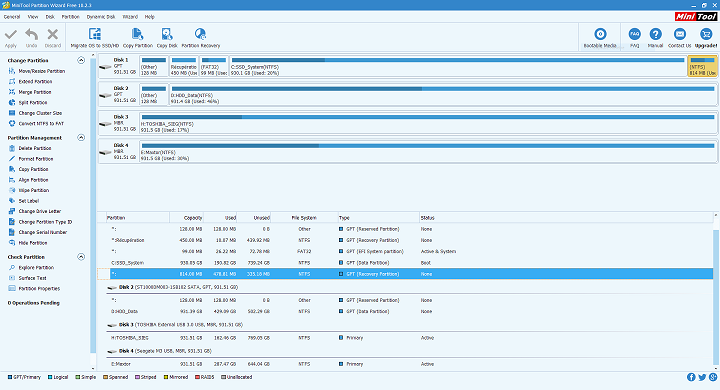Open the Copy Partition wizard
The height and width of the screenshot is (390, 720).
tap(138, 38)
